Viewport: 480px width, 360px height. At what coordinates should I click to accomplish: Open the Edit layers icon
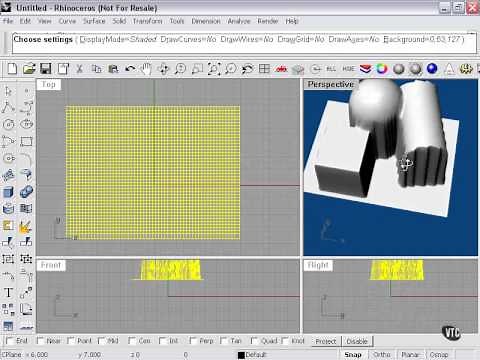[365, 69]
